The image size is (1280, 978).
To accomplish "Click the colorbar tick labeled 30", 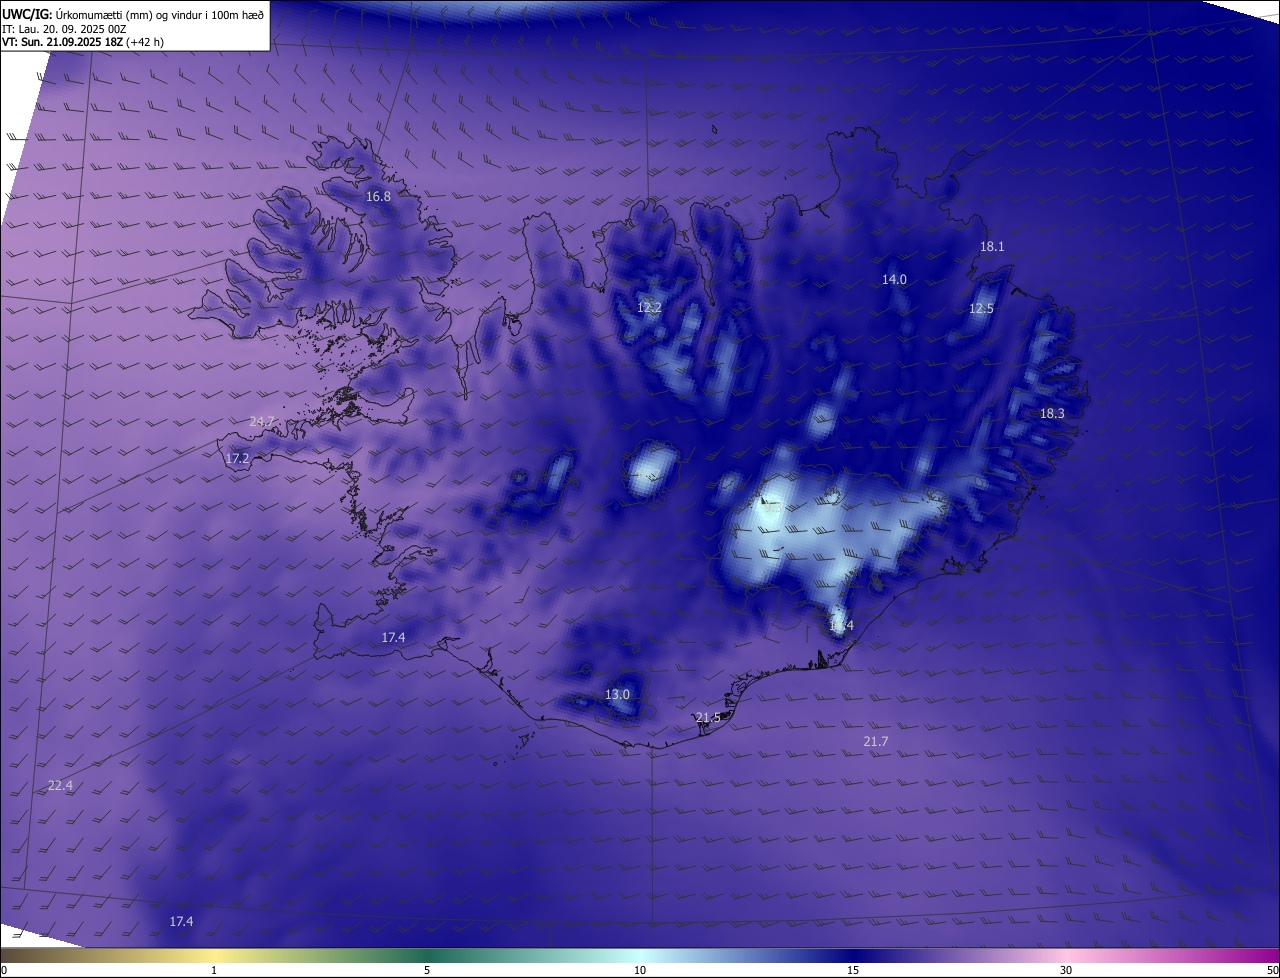I will [1066, 970].
